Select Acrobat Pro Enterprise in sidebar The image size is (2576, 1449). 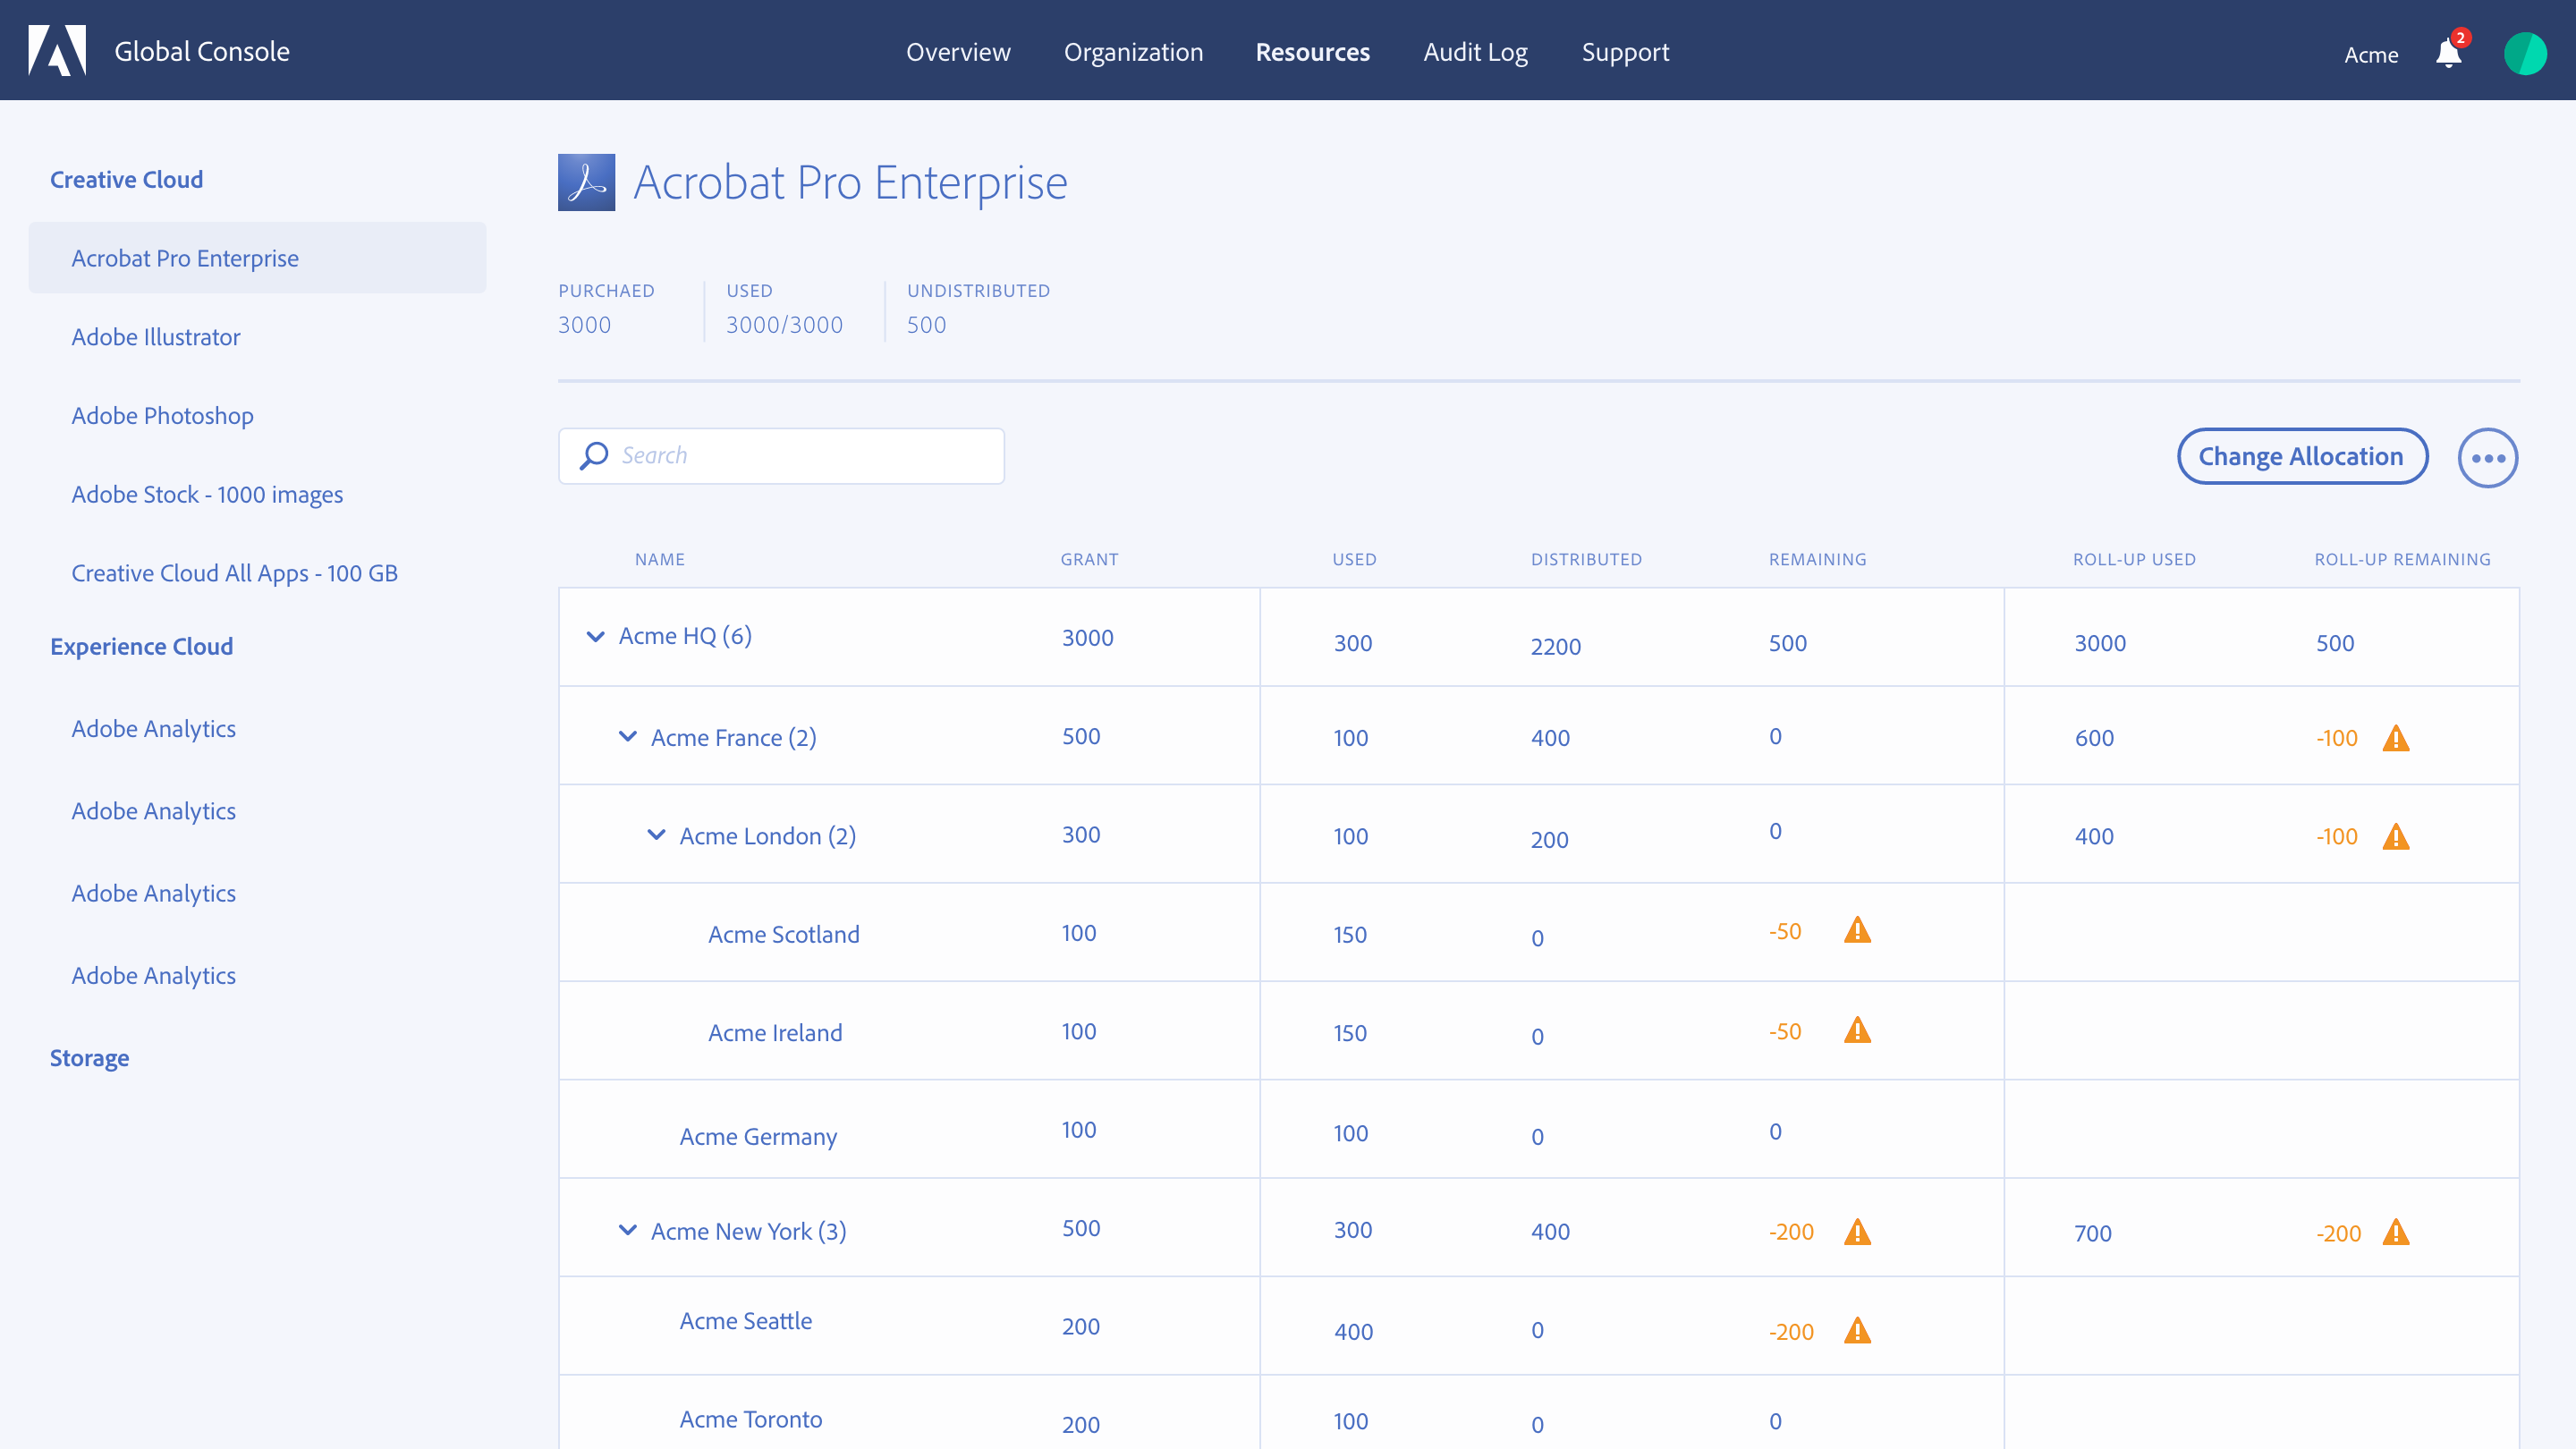click(x=257, y=258)
